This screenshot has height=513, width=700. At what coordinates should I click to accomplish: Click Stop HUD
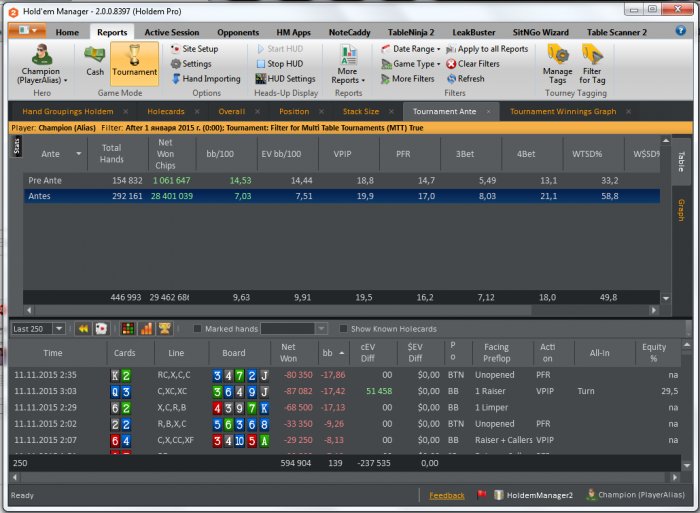tap(284, 64)
